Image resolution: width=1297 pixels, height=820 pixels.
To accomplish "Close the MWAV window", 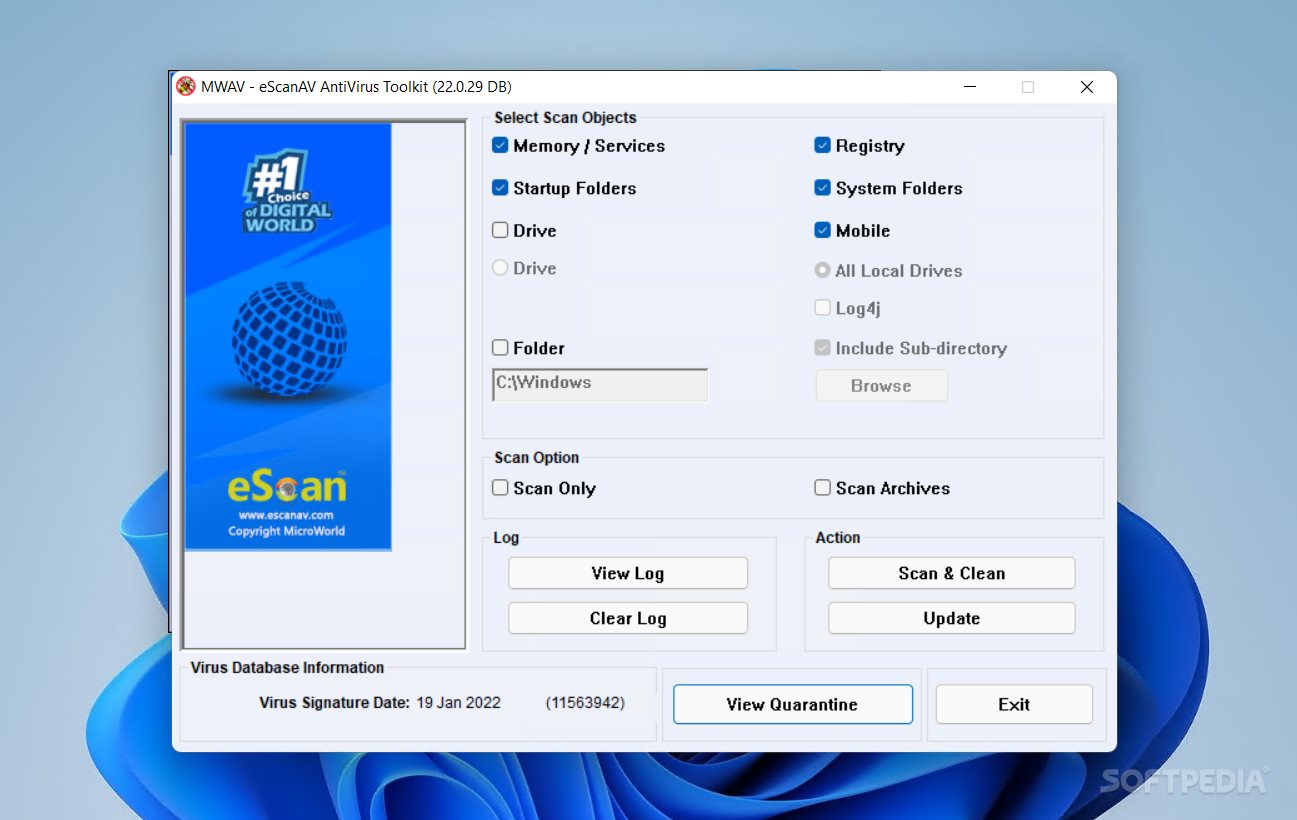I will point(1087,87).
